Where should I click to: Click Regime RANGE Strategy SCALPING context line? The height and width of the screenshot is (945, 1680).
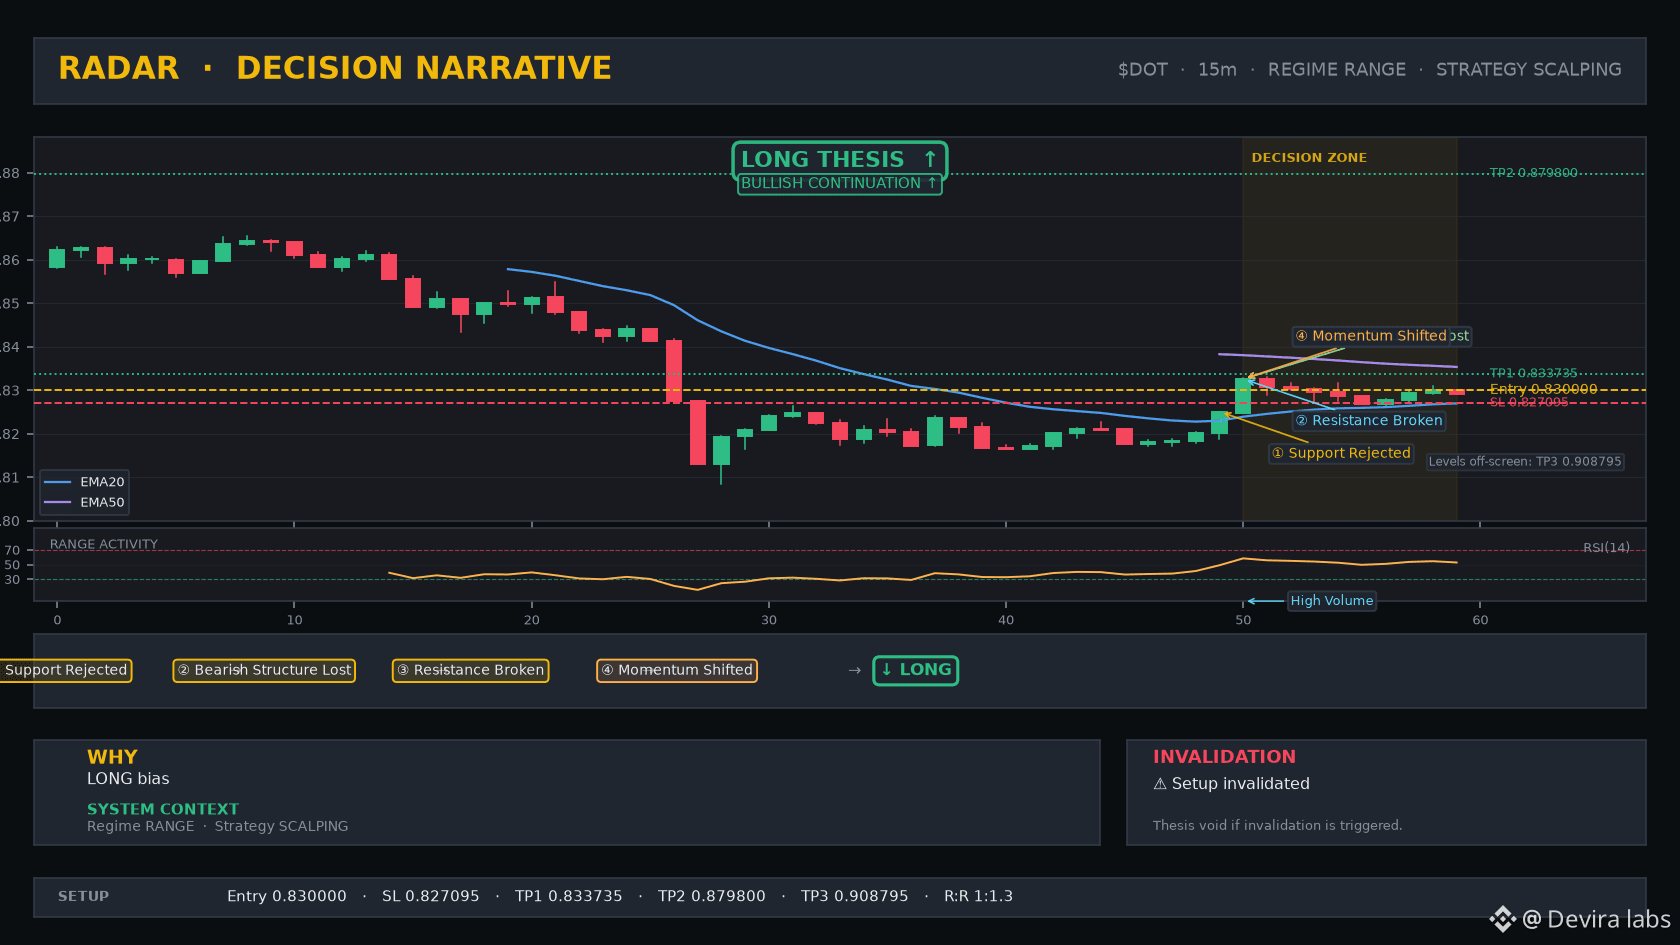[218, 826]
